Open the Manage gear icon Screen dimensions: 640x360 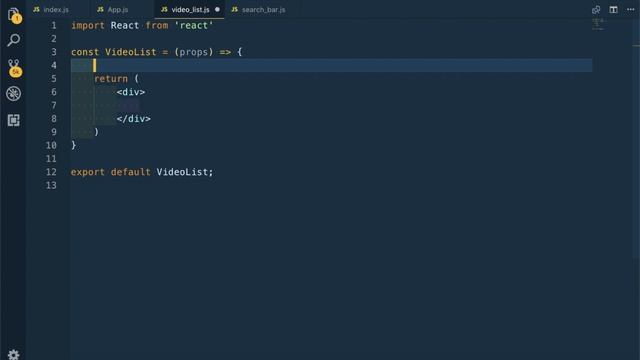13,354
